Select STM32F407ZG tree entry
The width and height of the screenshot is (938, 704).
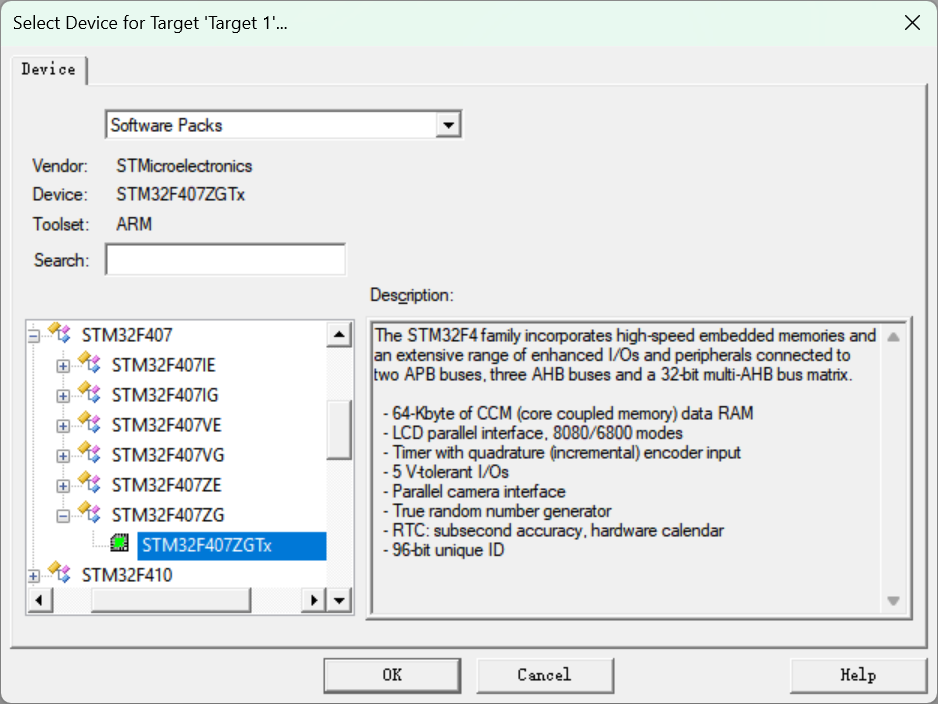[168, 515]
